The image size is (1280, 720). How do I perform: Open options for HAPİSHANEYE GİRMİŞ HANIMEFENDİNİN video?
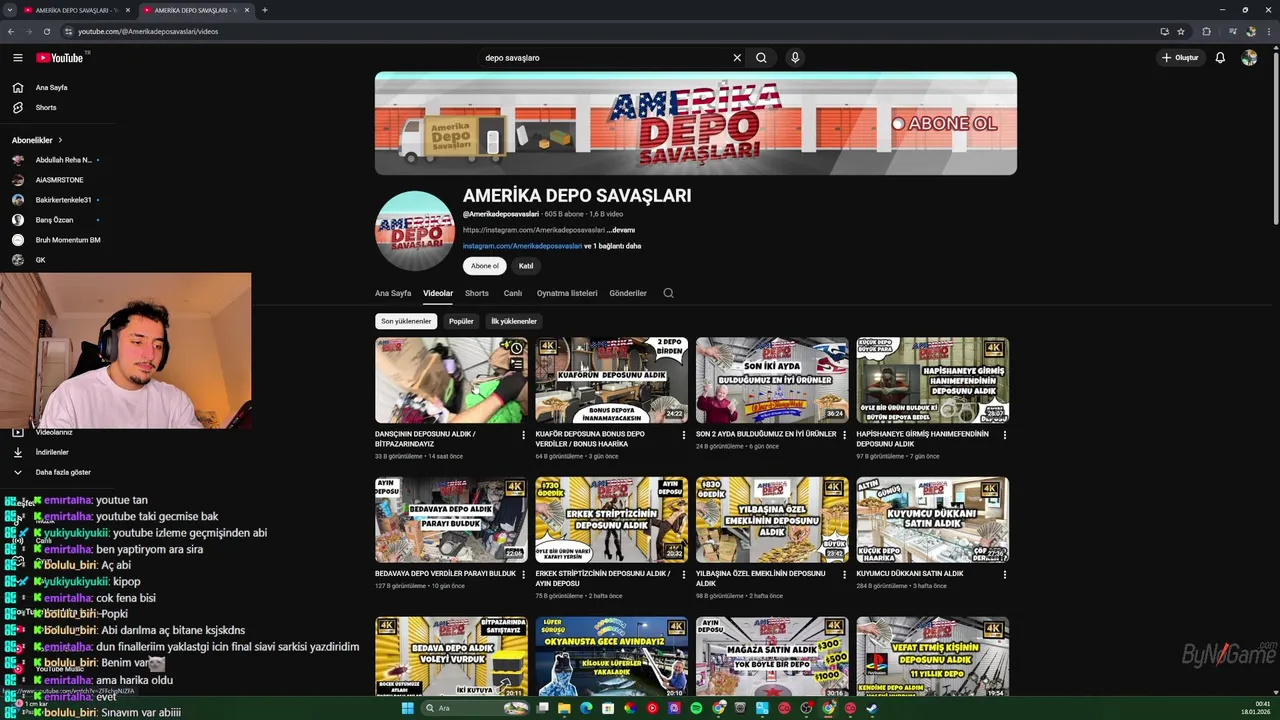(x=1005, y=435)
